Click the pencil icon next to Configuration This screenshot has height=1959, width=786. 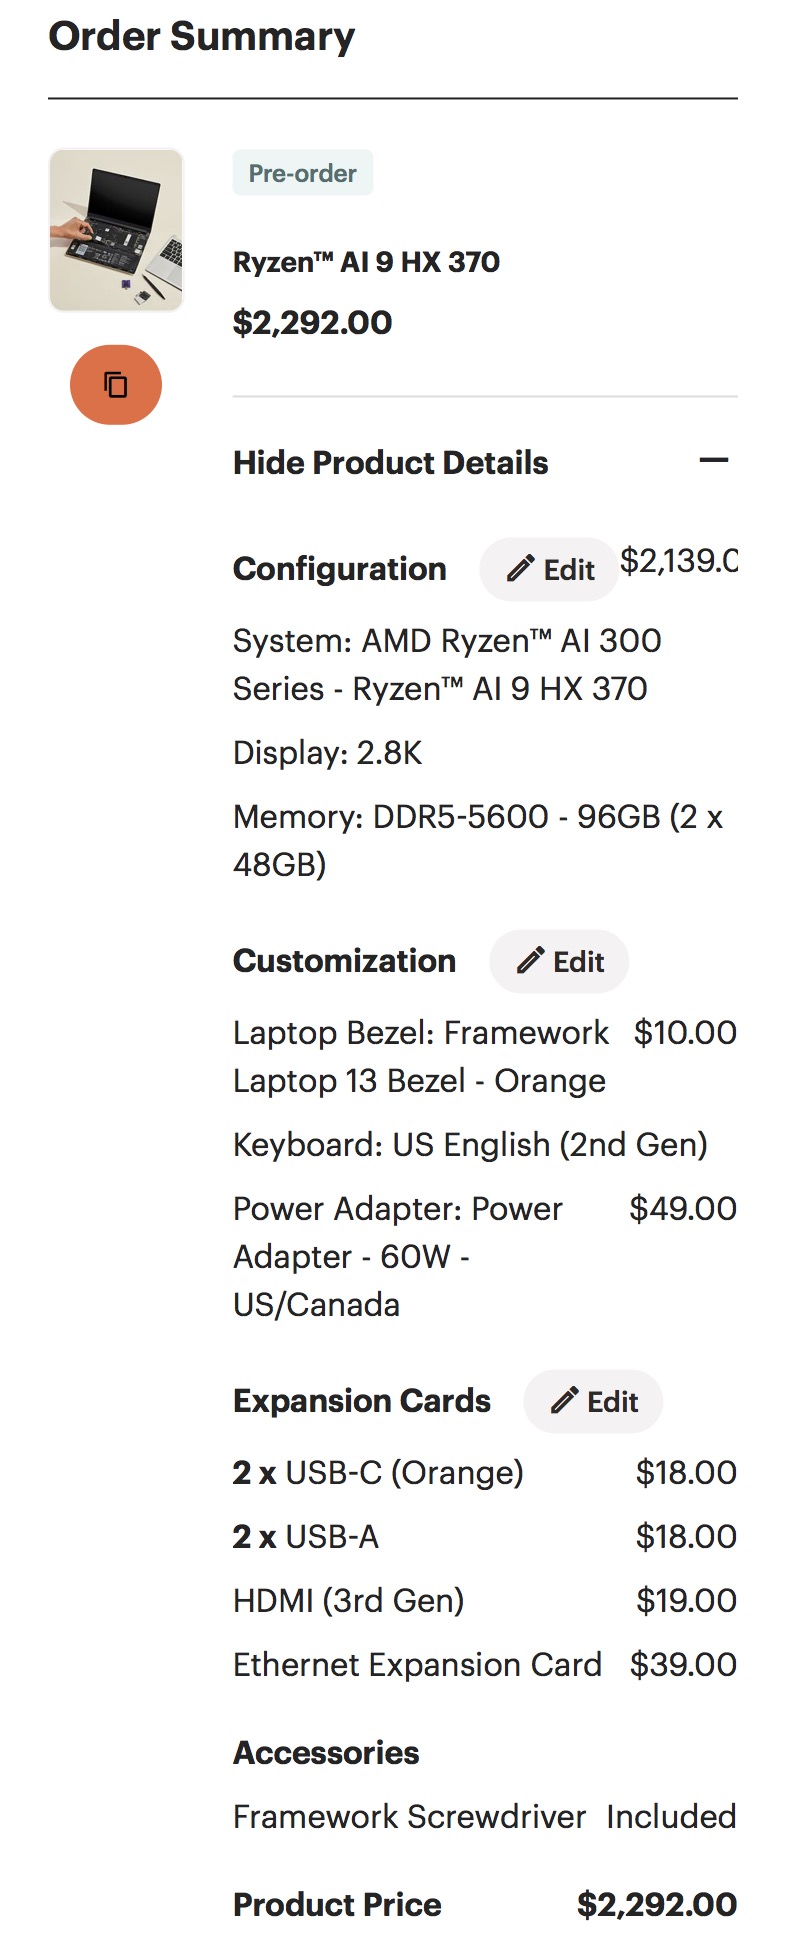tap(520, 569)
